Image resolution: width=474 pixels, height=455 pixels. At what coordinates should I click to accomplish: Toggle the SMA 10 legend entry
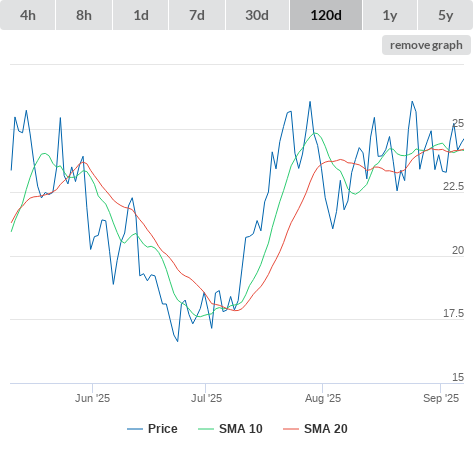[x=241, y=429]
